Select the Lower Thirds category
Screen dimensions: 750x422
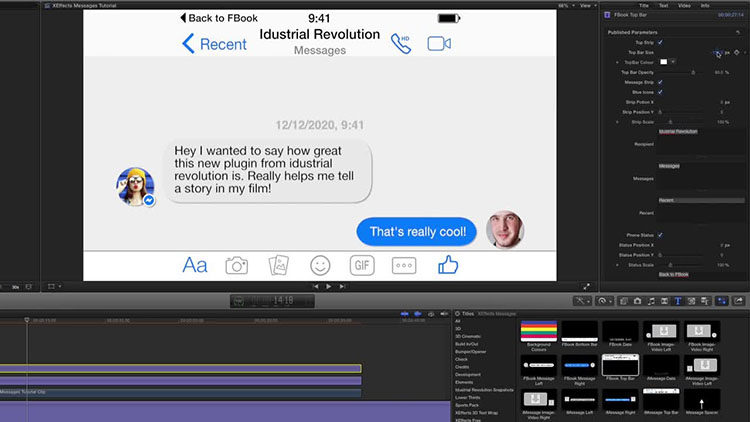[x=467, y=398]
